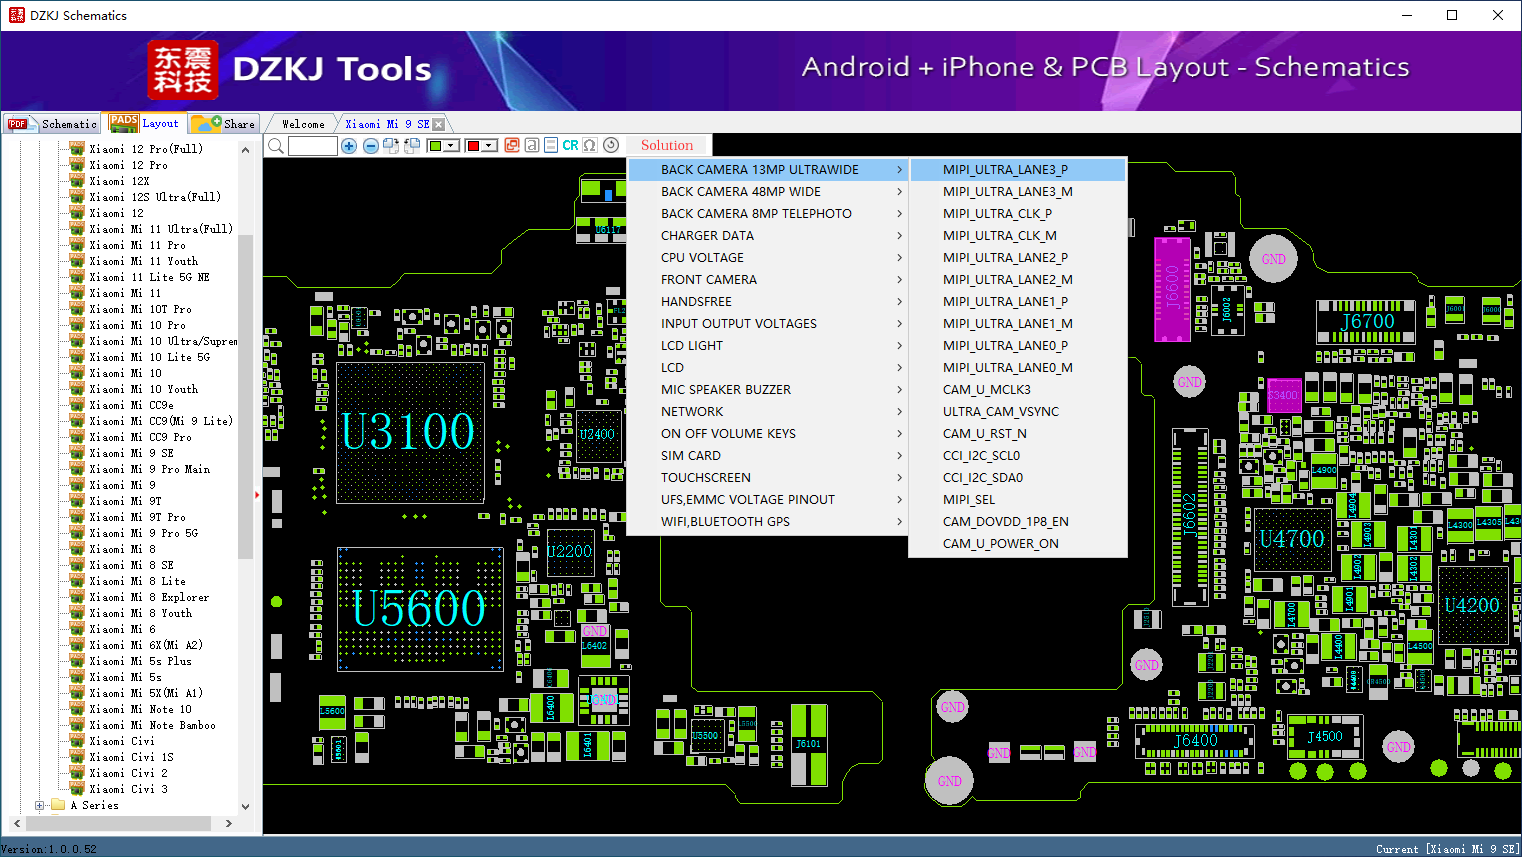This screenshot has height=857, width=1522.
Task: Click the CR toolbar icon
Action: 570,145
